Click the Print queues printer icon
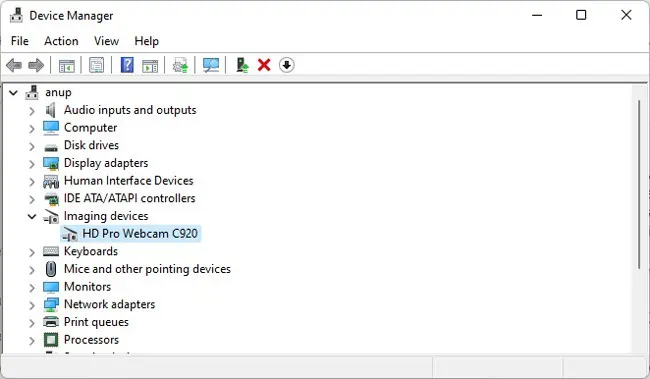The height and width of the screenshot is (379, 650). click(x=51, y=322)
